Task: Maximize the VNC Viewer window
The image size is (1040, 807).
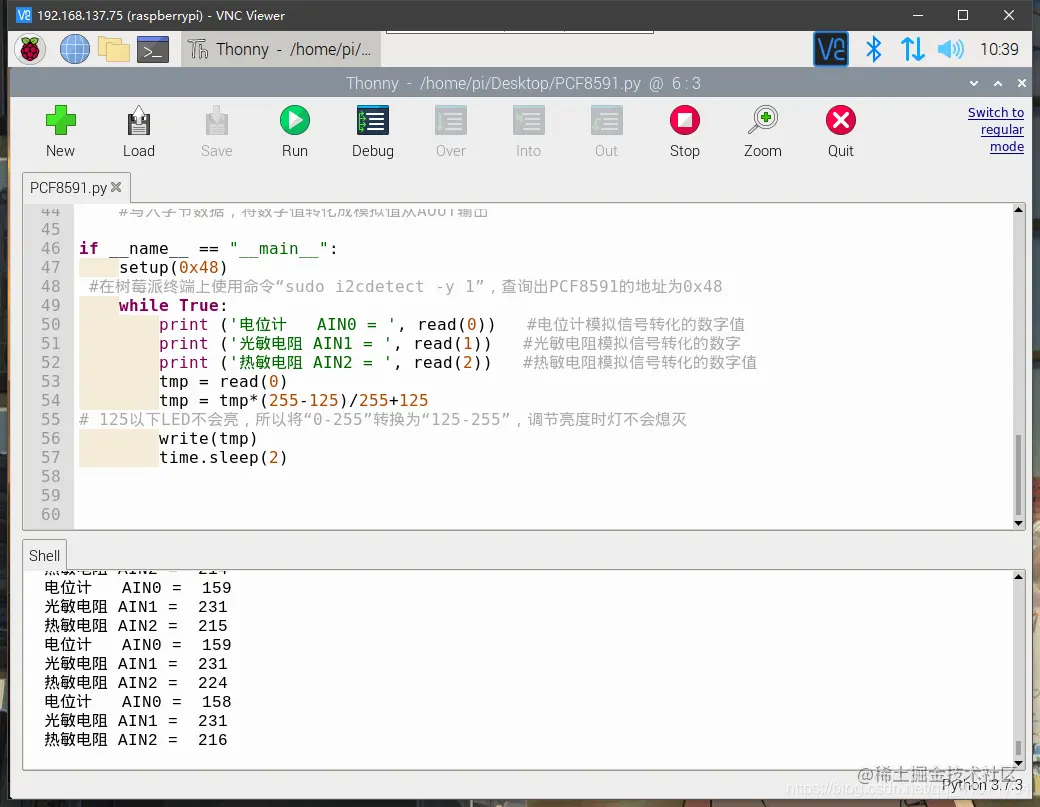Action: (x=963, y=15)
